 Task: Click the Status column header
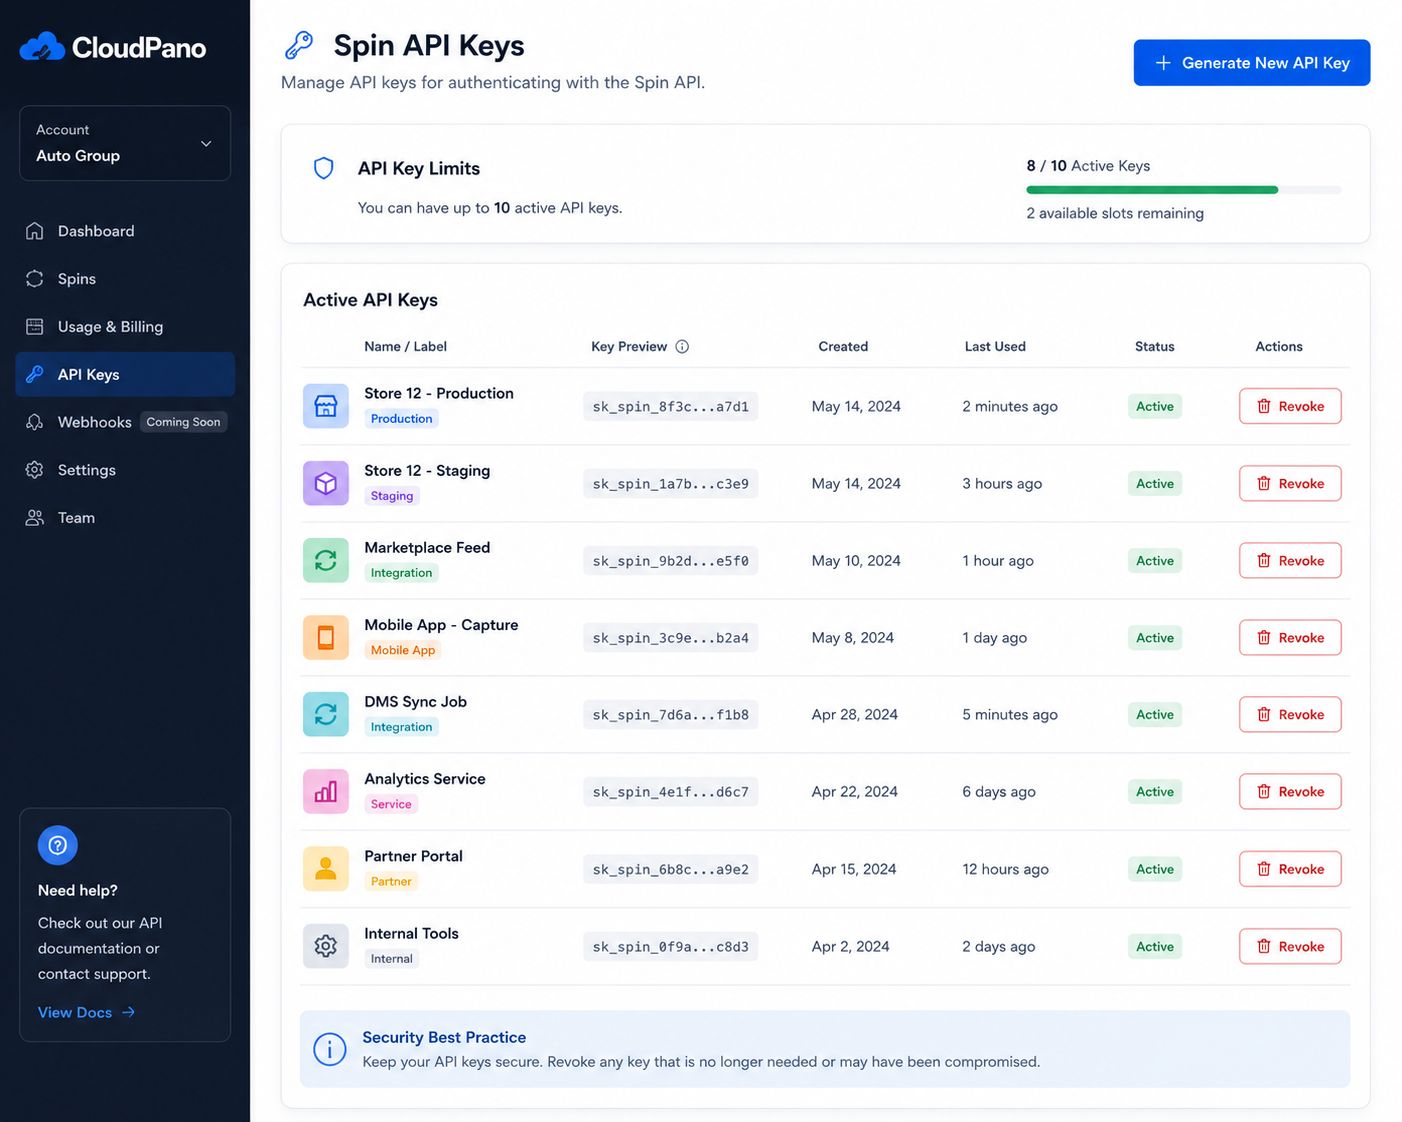[1155, 347]
